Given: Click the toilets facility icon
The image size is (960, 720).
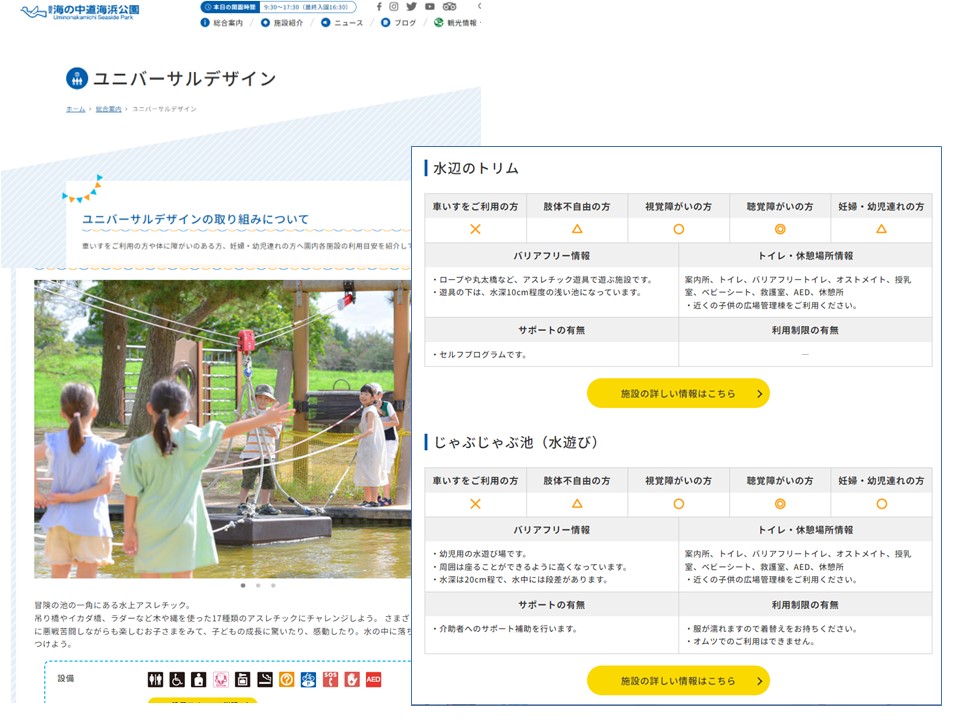Looking at the screenshot, I should [x=156, y=679].
